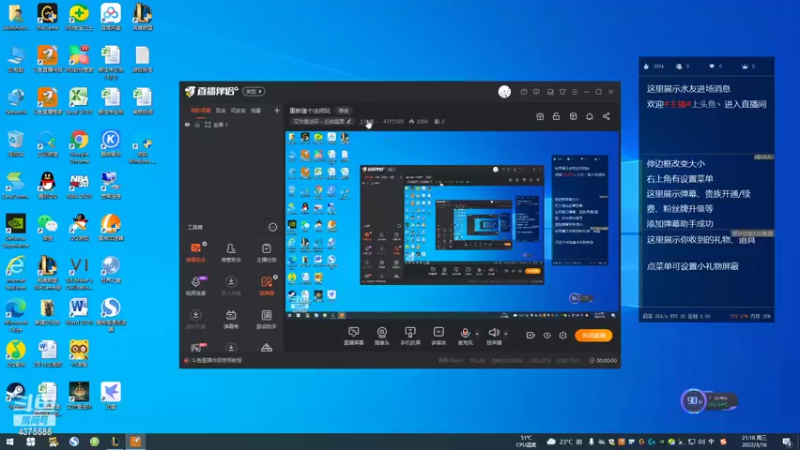
Task: Open the gift box icon in header
Action: pyautogui.click(x=540, y=116)
